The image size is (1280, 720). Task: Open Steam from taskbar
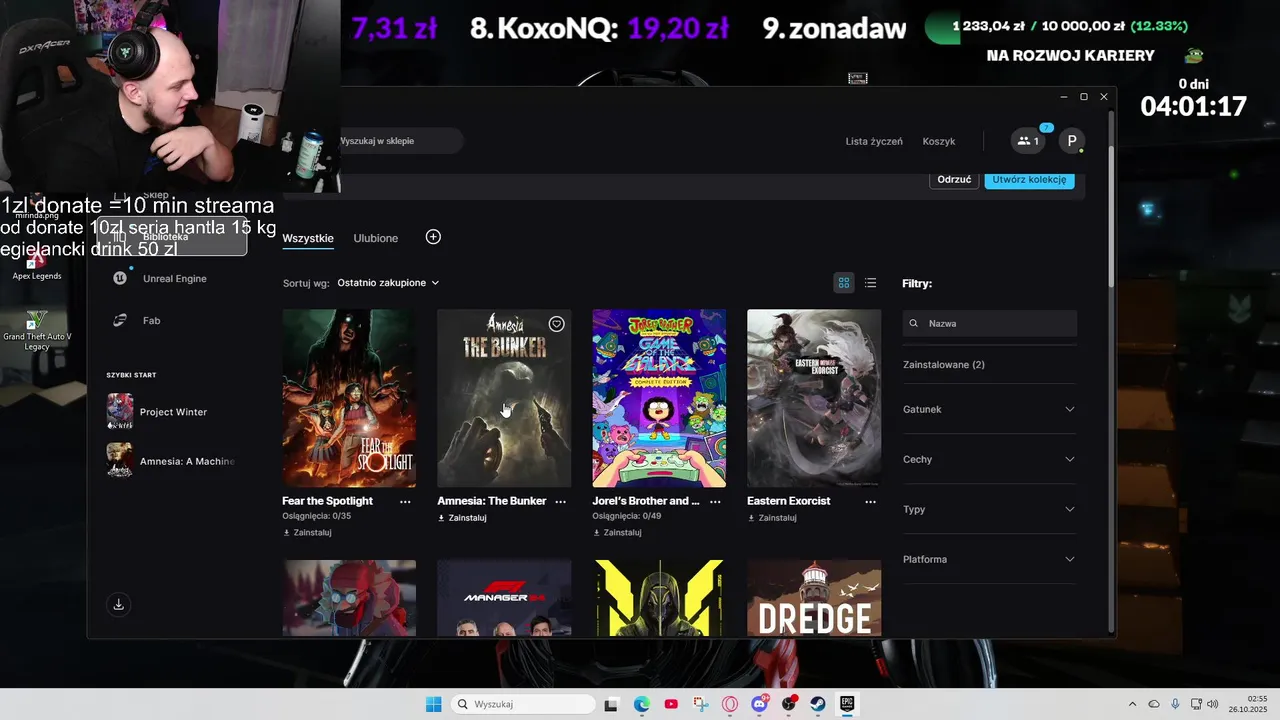pyautogui.click(x=818, y=704)
